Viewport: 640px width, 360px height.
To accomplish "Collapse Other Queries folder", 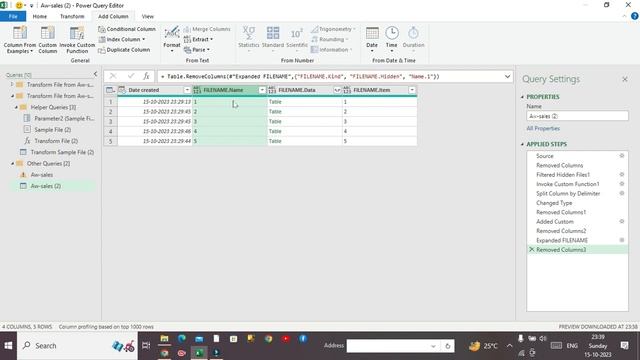I will tap(12, 163).
